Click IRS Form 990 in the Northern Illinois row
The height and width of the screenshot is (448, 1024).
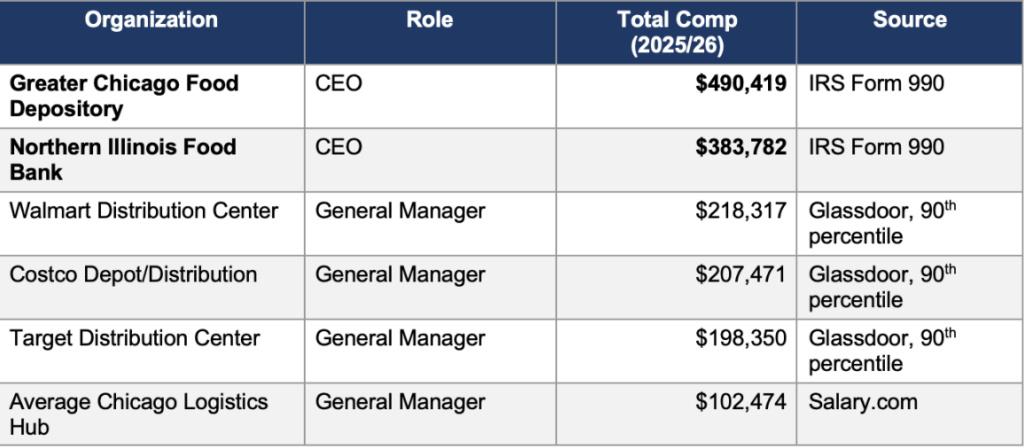pos(876,148)
